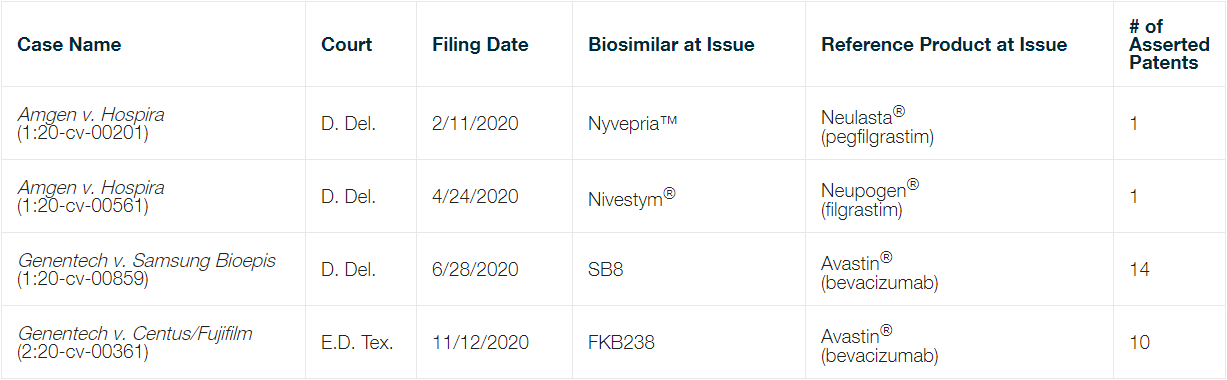Select the FKB238 biosimilar cell
This screenshot has height=380, width=1227.
pos(622,343)
